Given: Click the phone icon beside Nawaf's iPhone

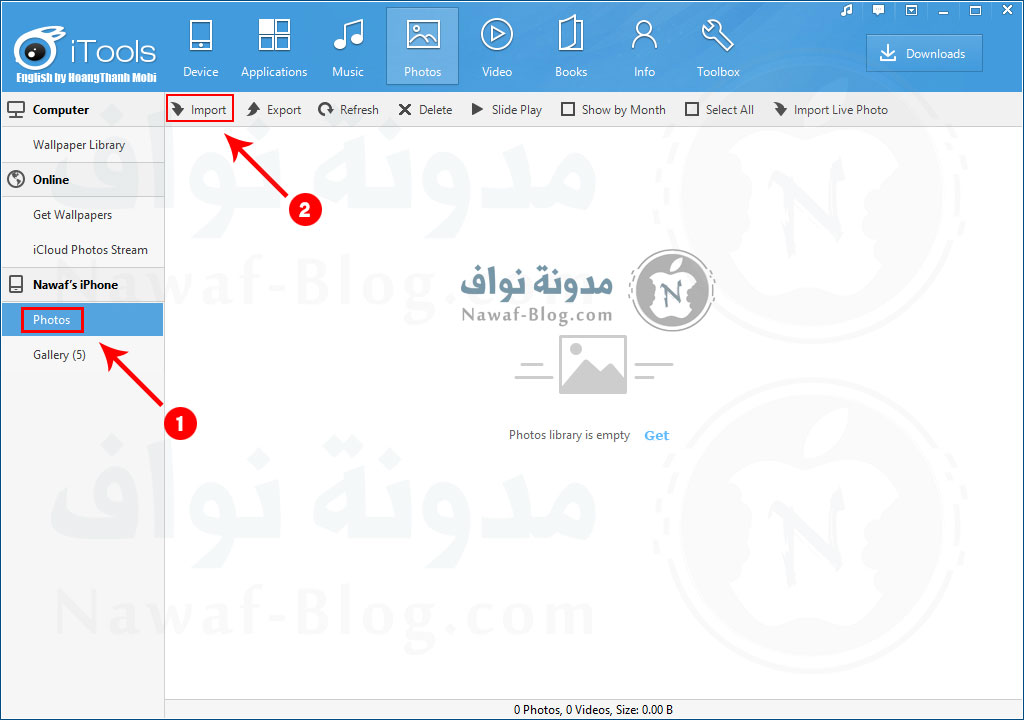Looking at the screenshot, I should pos(16,285).
